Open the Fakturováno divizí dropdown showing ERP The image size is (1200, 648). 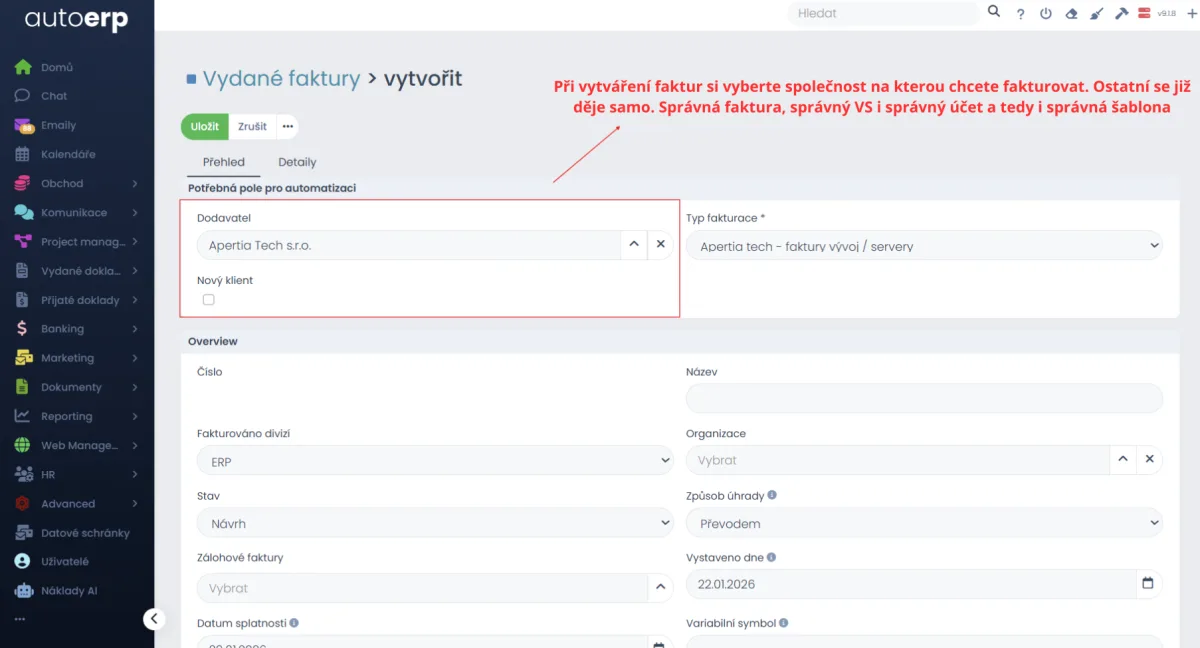tap(435, 460)
